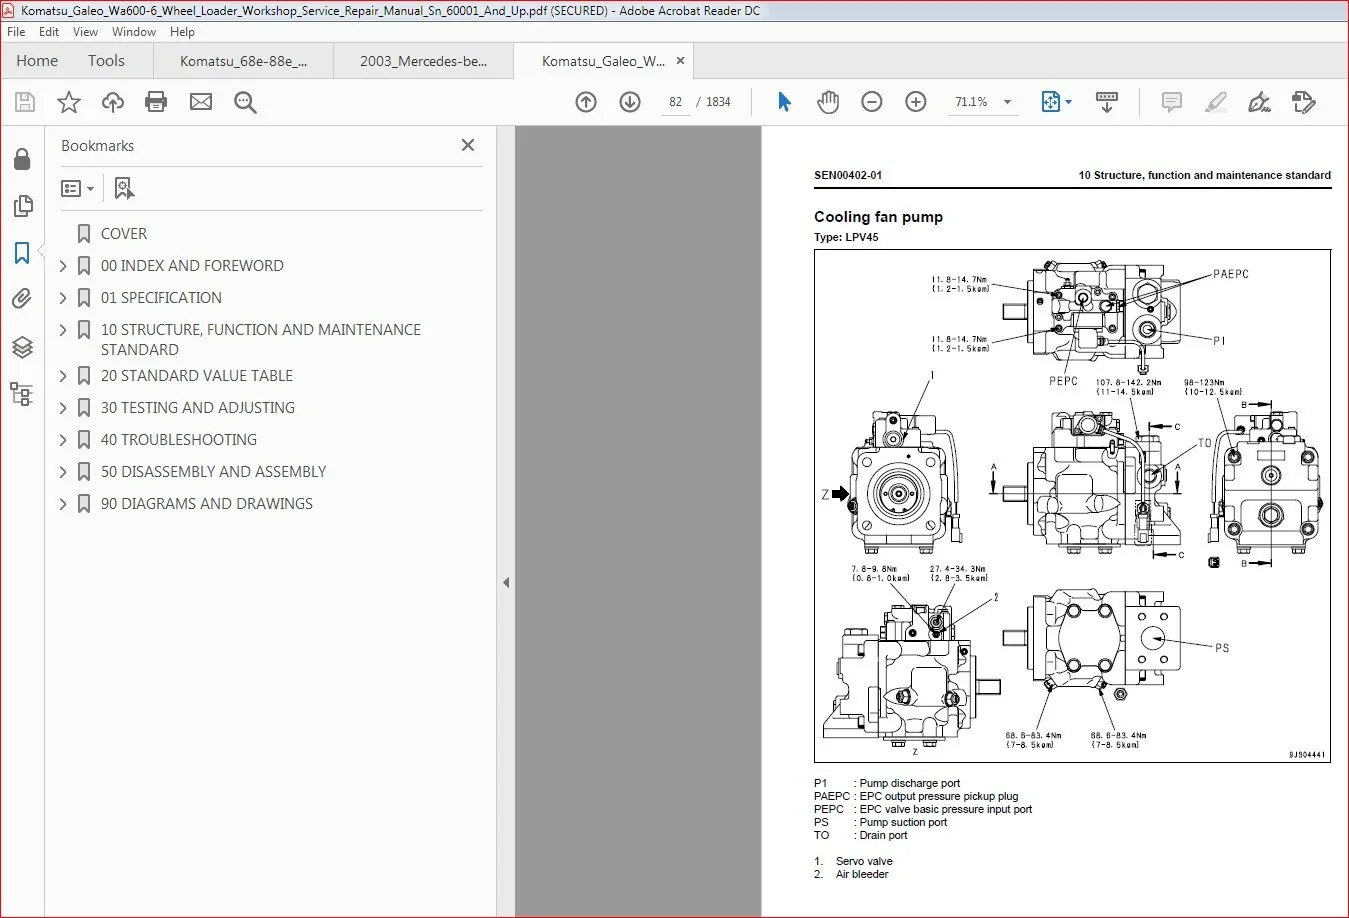This screenshot has width=1349, height=918.
Task: Send file by email envelope icon
Action: click(201, 102)
